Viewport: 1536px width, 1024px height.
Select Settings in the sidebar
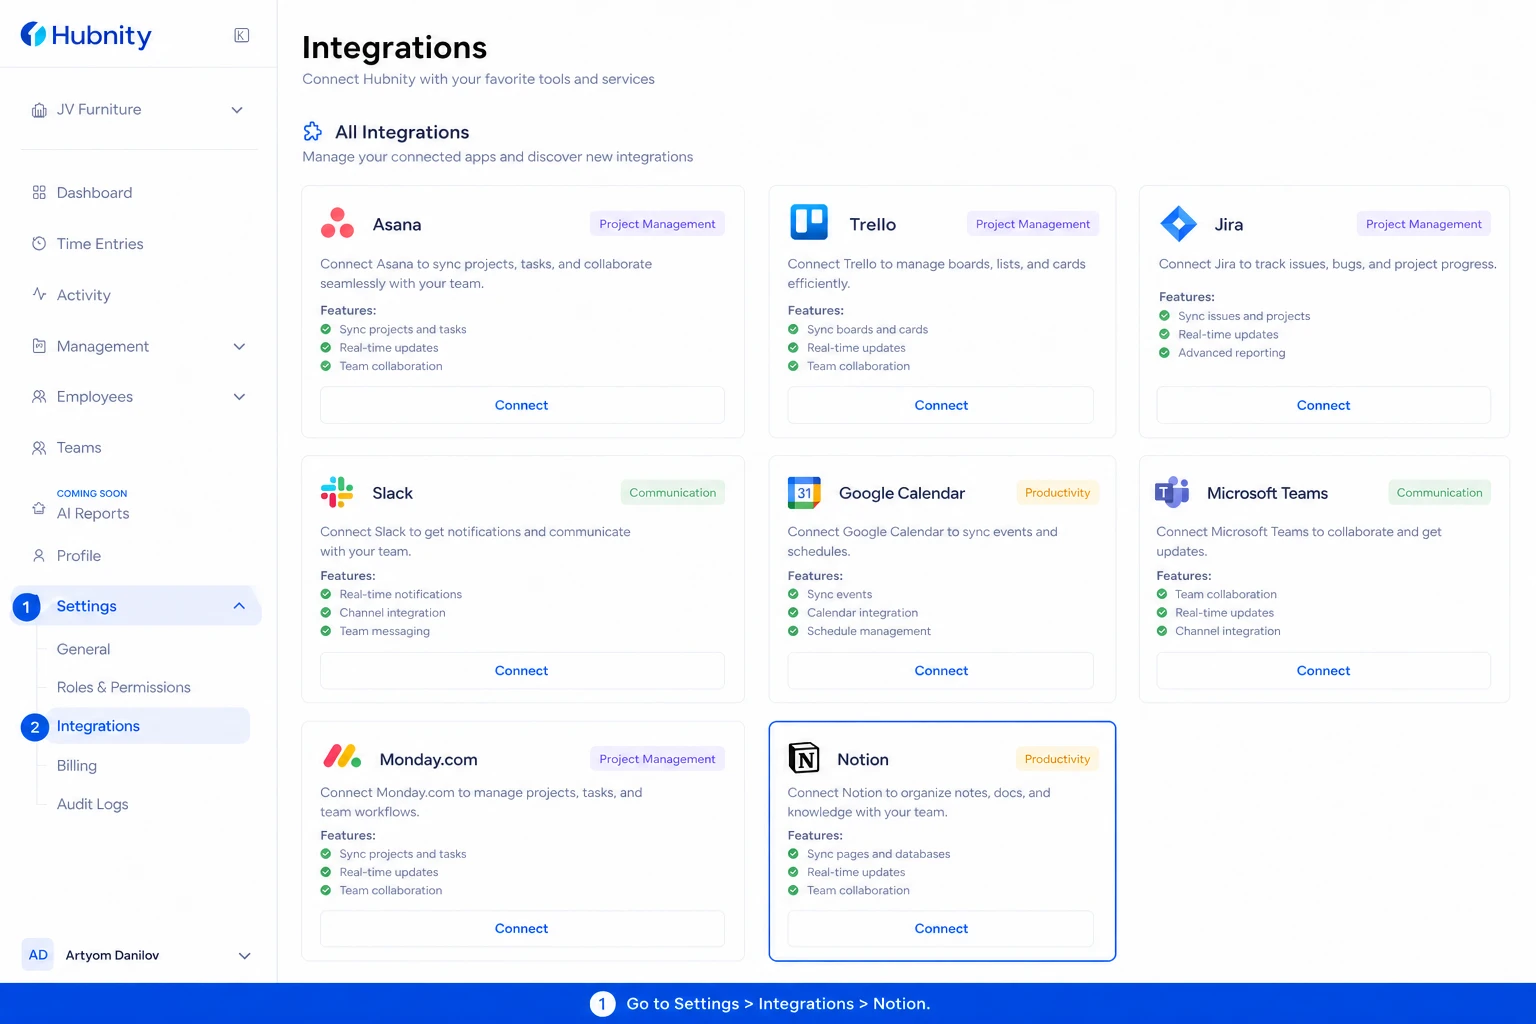pyautogui.click(x=137, y=606)
